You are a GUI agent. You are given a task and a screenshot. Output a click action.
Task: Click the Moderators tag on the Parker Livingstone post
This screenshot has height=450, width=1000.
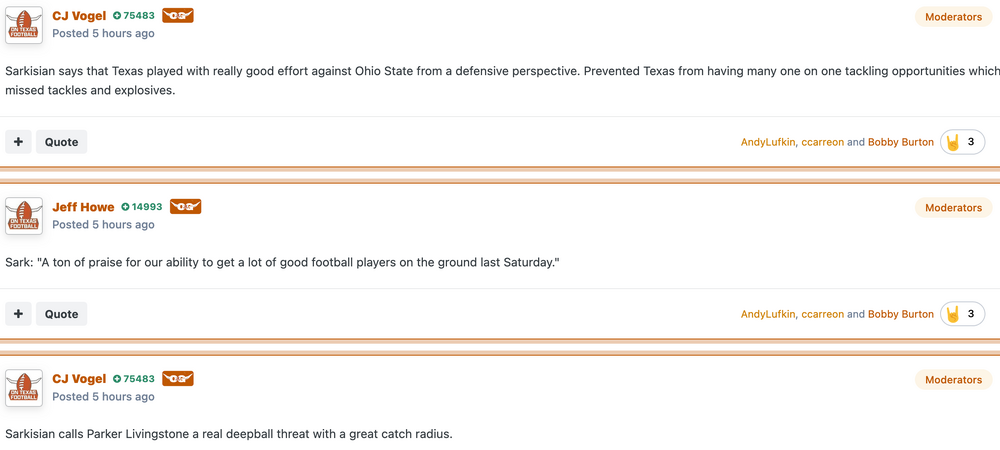pos(953,380)
